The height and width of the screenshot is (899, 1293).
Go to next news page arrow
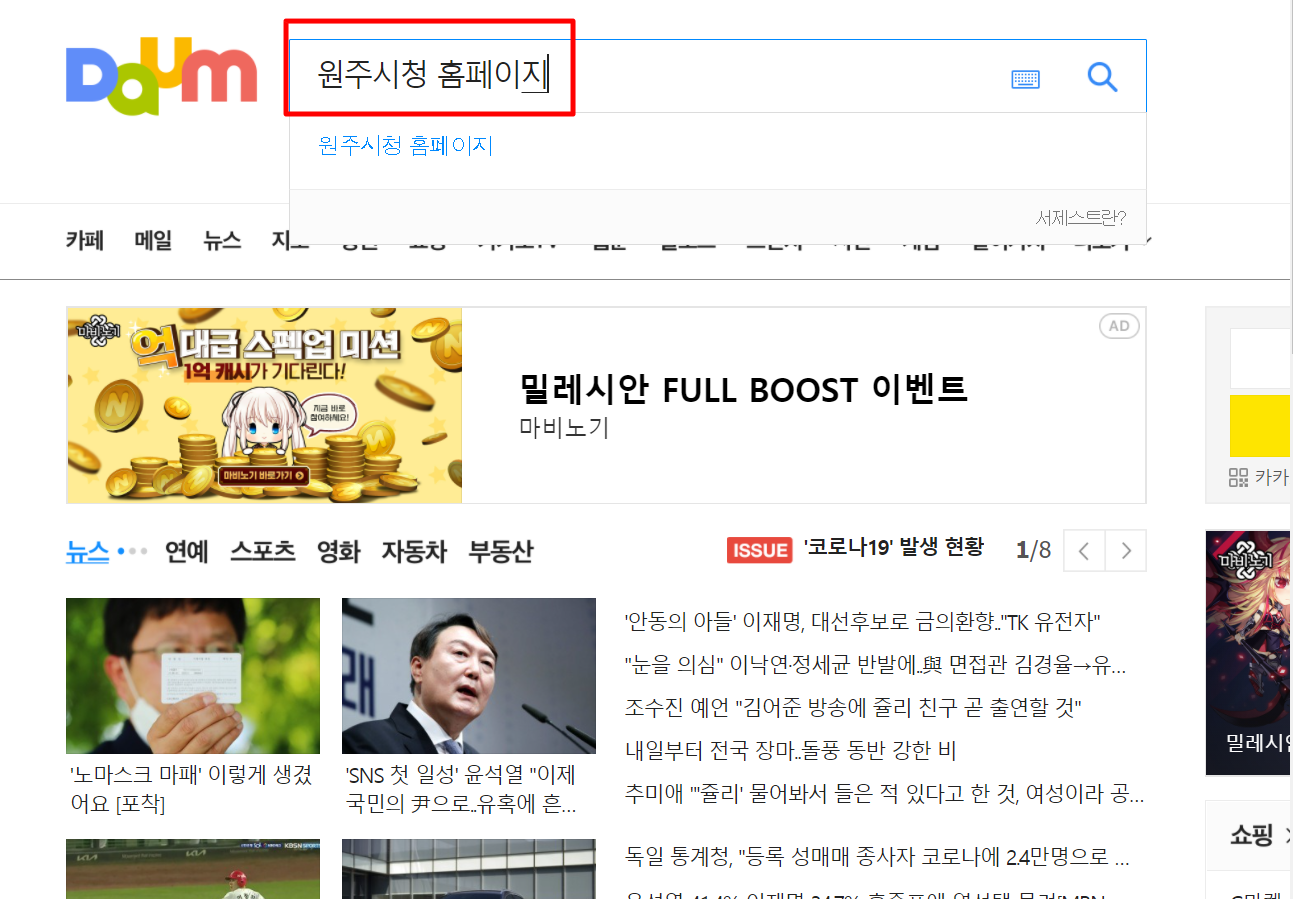point(1126,550)
